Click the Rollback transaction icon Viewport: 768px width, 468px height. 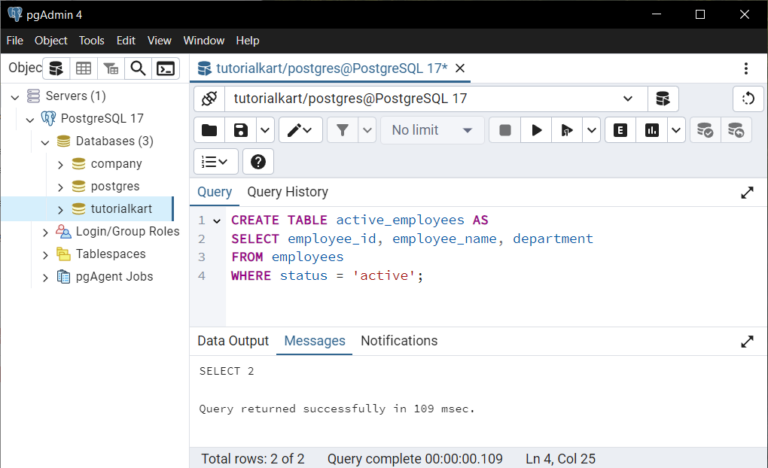click(736, 130)
